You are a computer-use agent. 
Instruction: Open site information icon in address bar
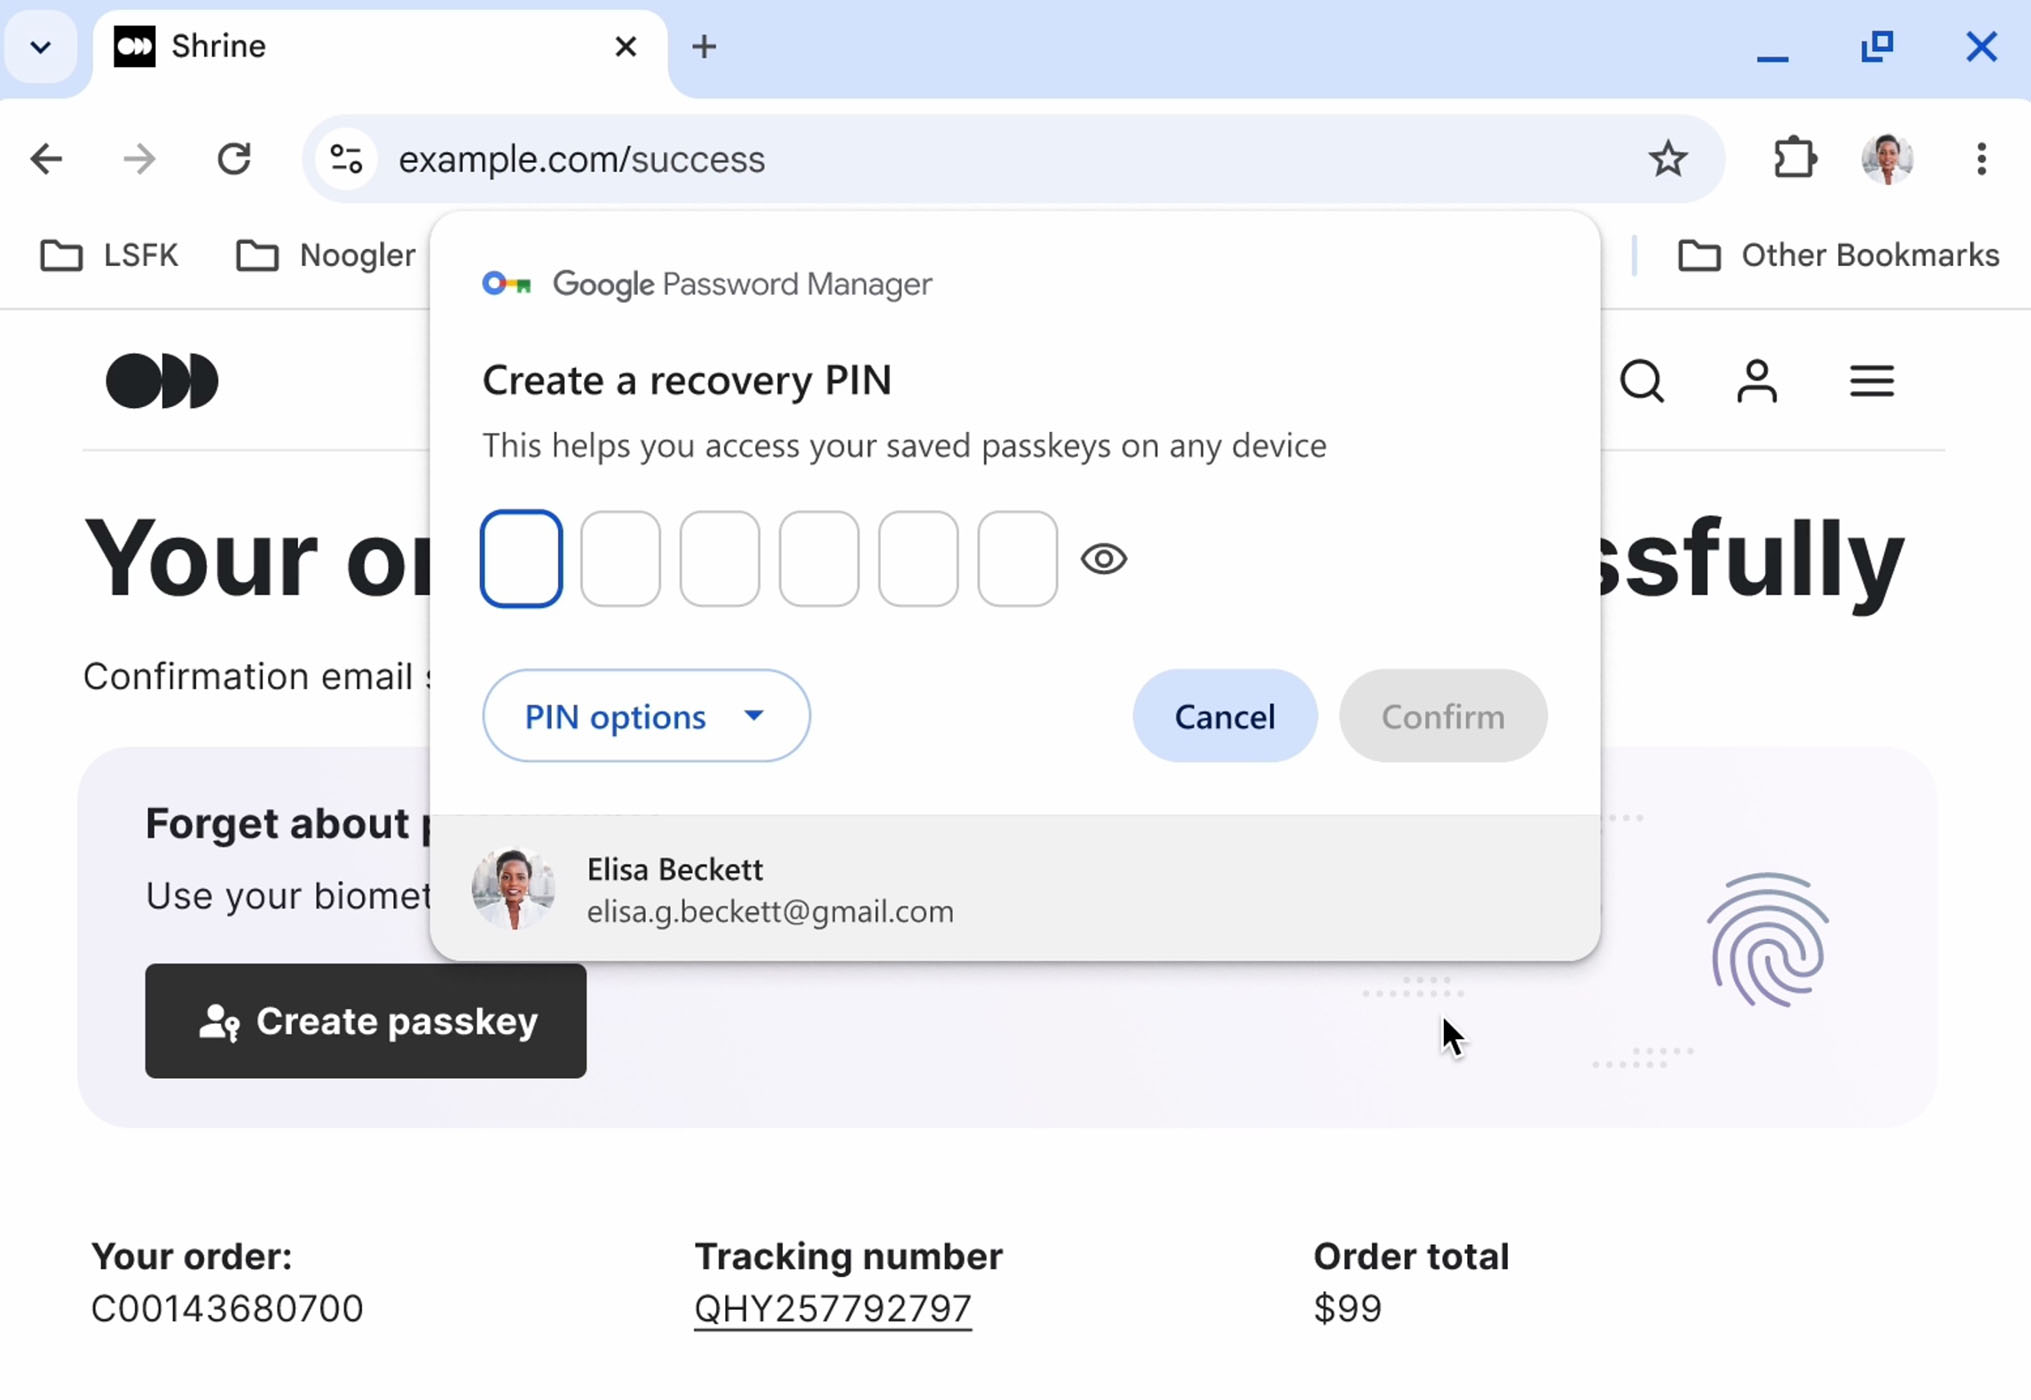point(346,159)
